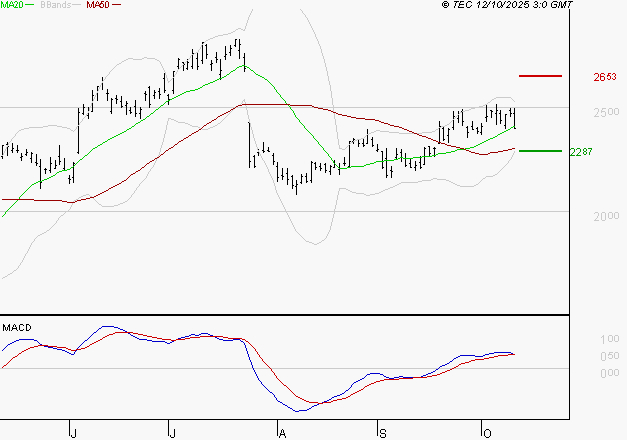Toggle the MA60 legend entry
This screenshot has height=440, width=627.
click(x=99, y=6)
